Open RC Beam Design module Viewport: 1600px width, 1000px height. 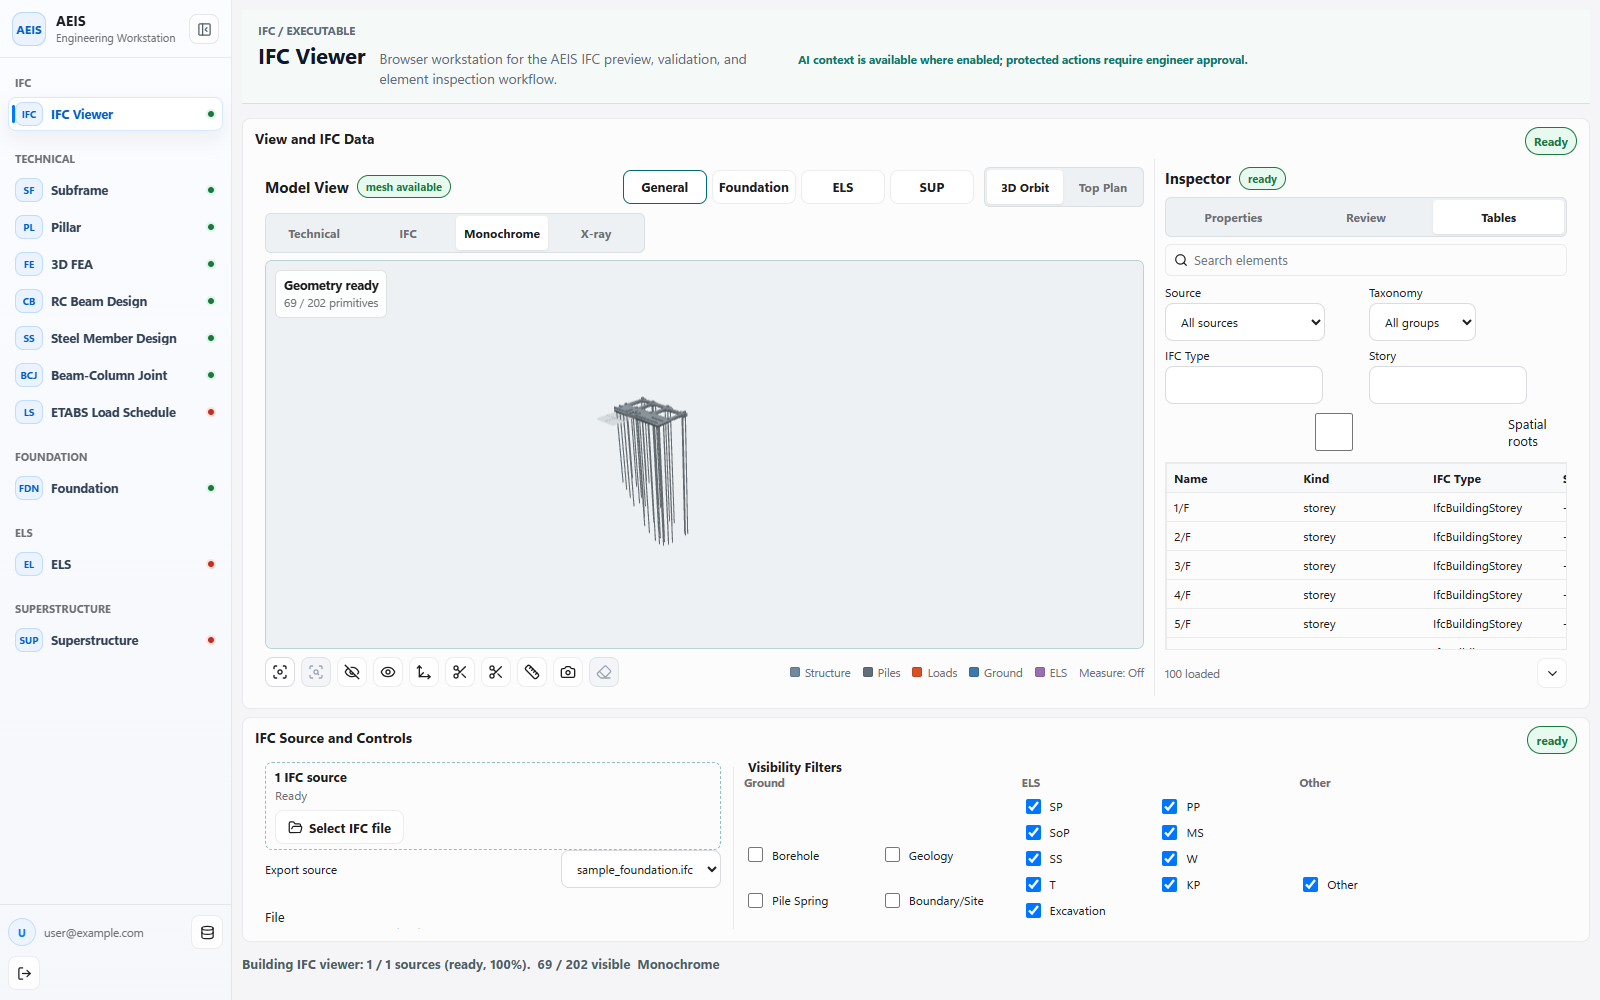pyautogui.click(x=115, y=301)
